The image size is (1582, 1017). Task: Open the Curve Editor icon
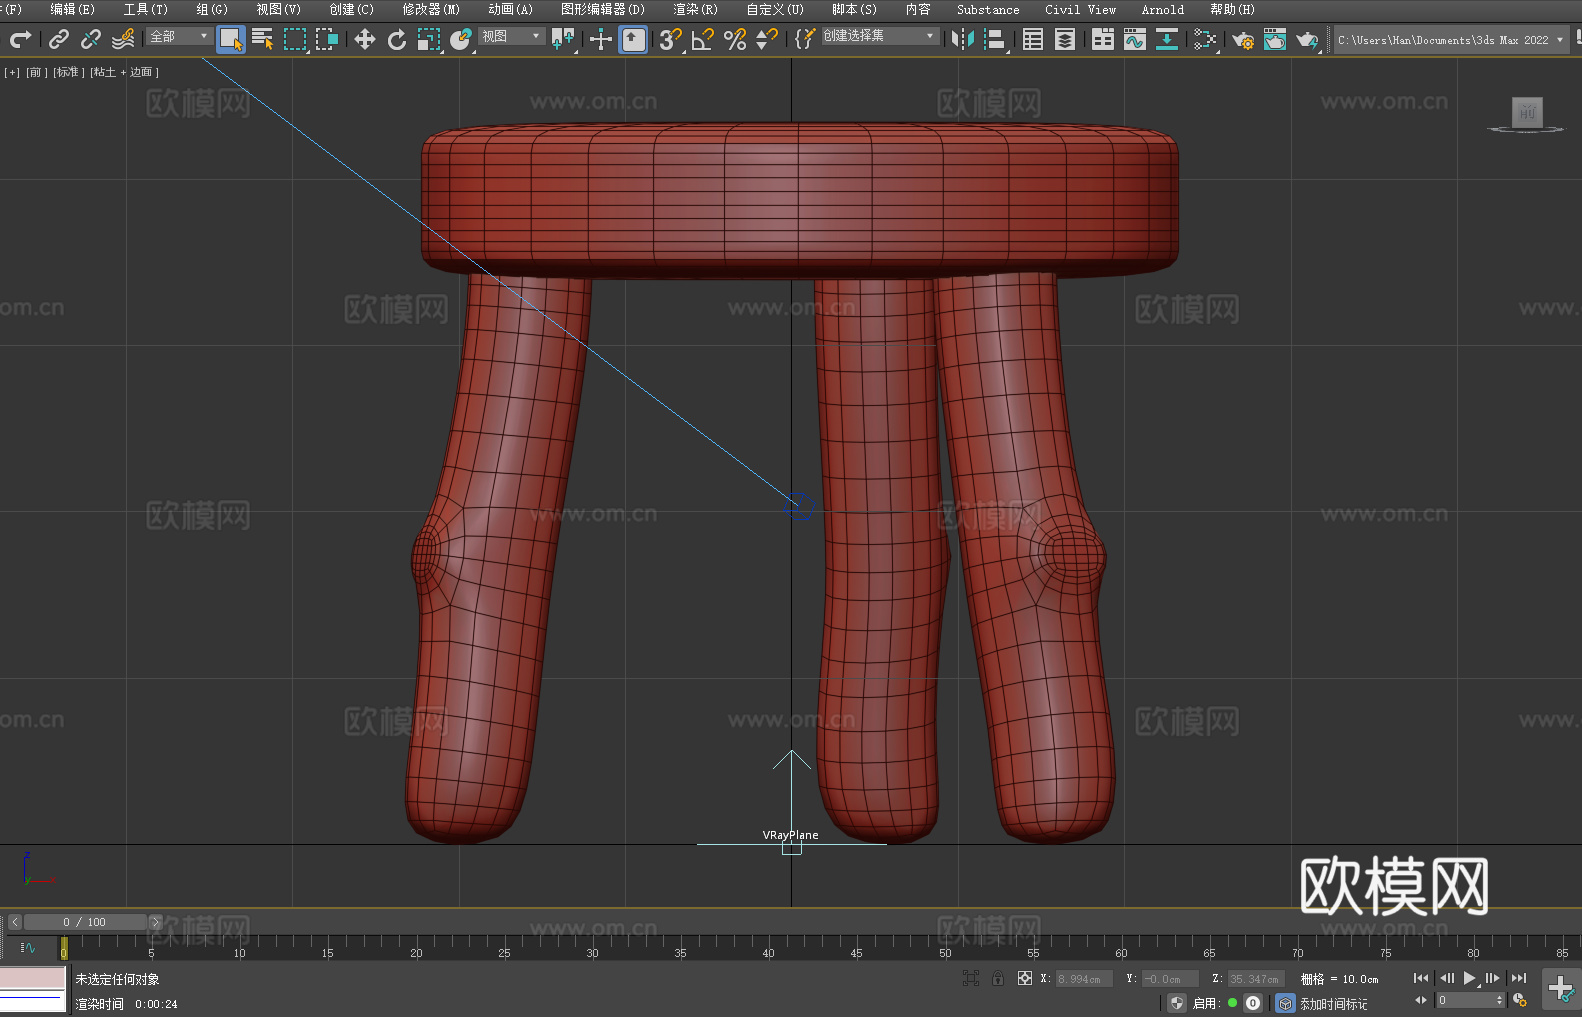pos(1135,39)
